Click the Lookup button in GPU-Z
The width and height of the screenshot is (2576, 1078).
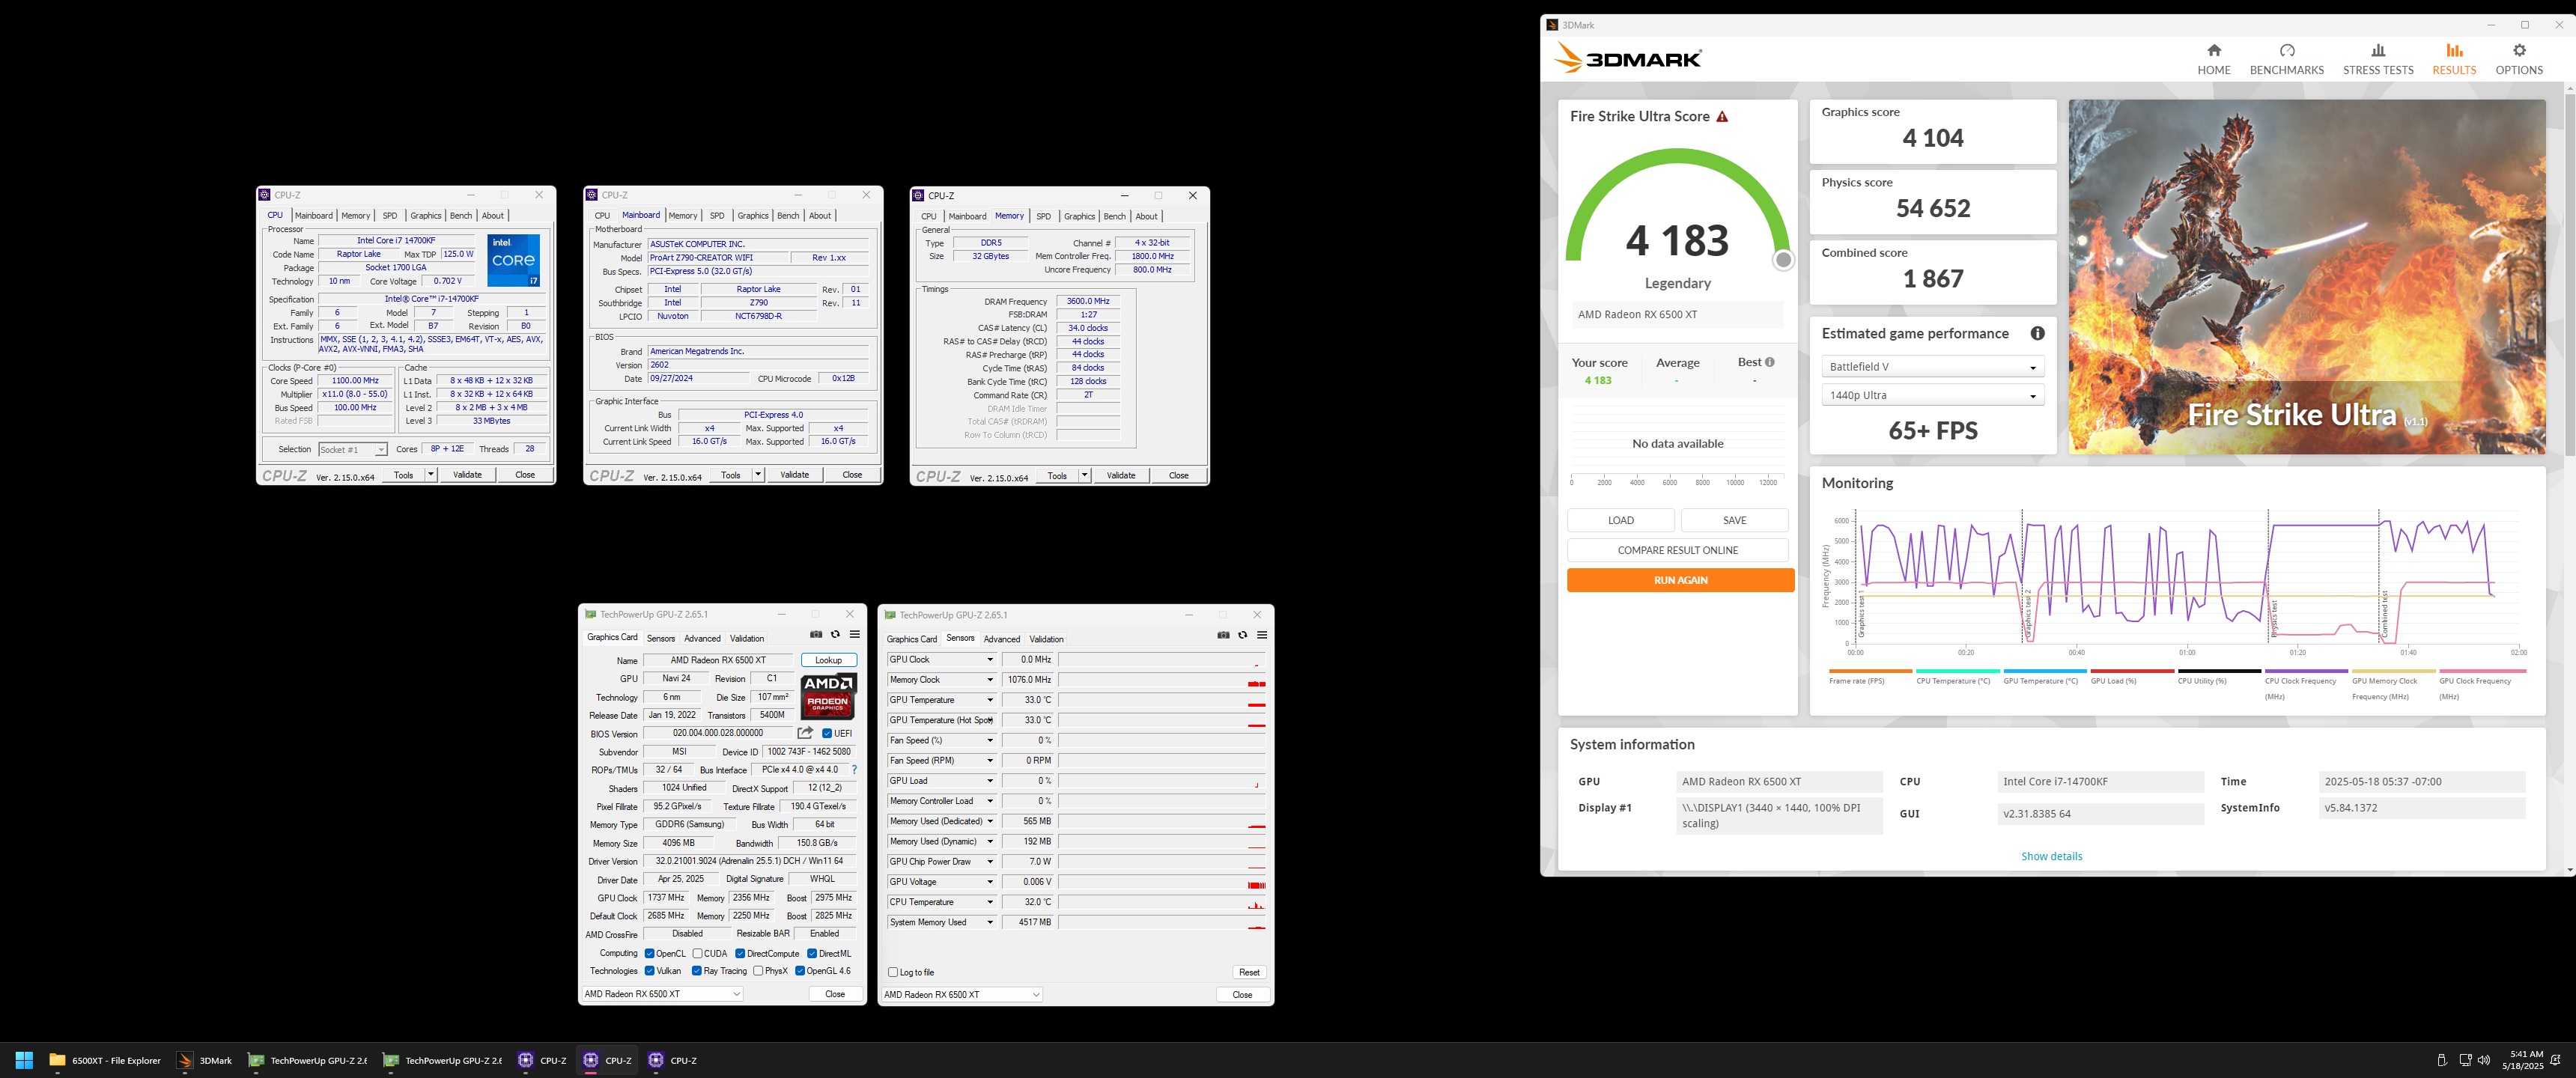829,661
